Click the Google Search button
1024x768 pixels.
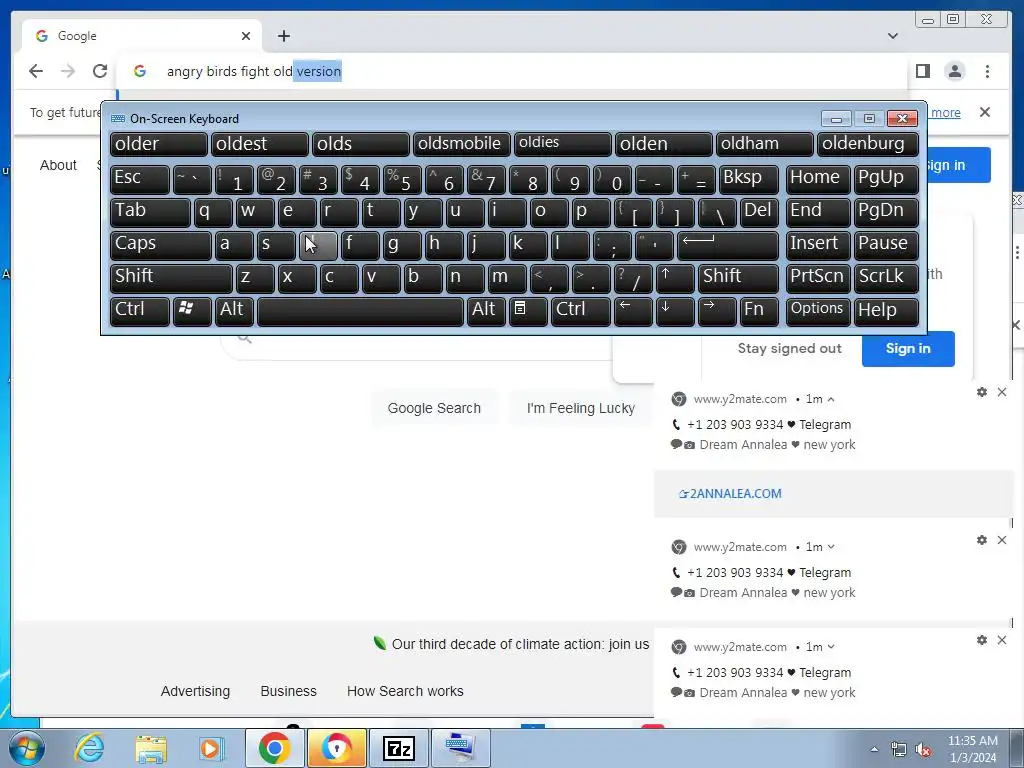pos(434,408)
